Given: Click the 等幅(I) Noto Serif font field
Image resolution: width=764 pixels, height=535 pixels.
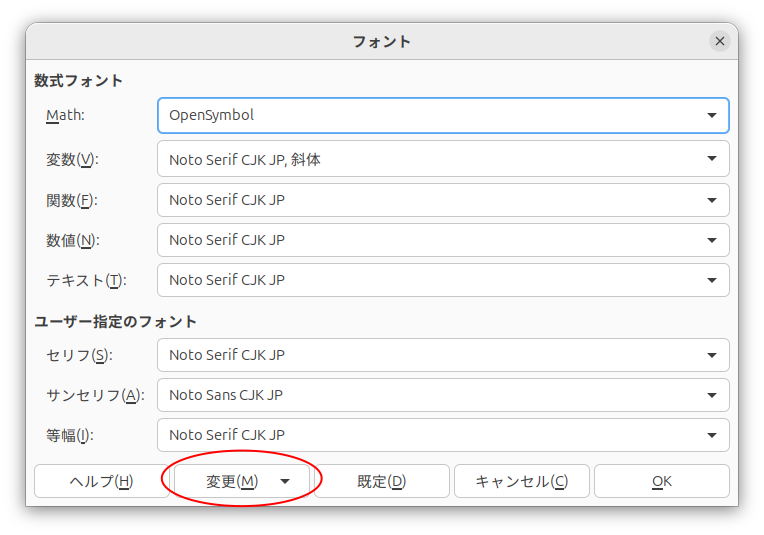Looking at the screenshot, I should click(443, 435).
